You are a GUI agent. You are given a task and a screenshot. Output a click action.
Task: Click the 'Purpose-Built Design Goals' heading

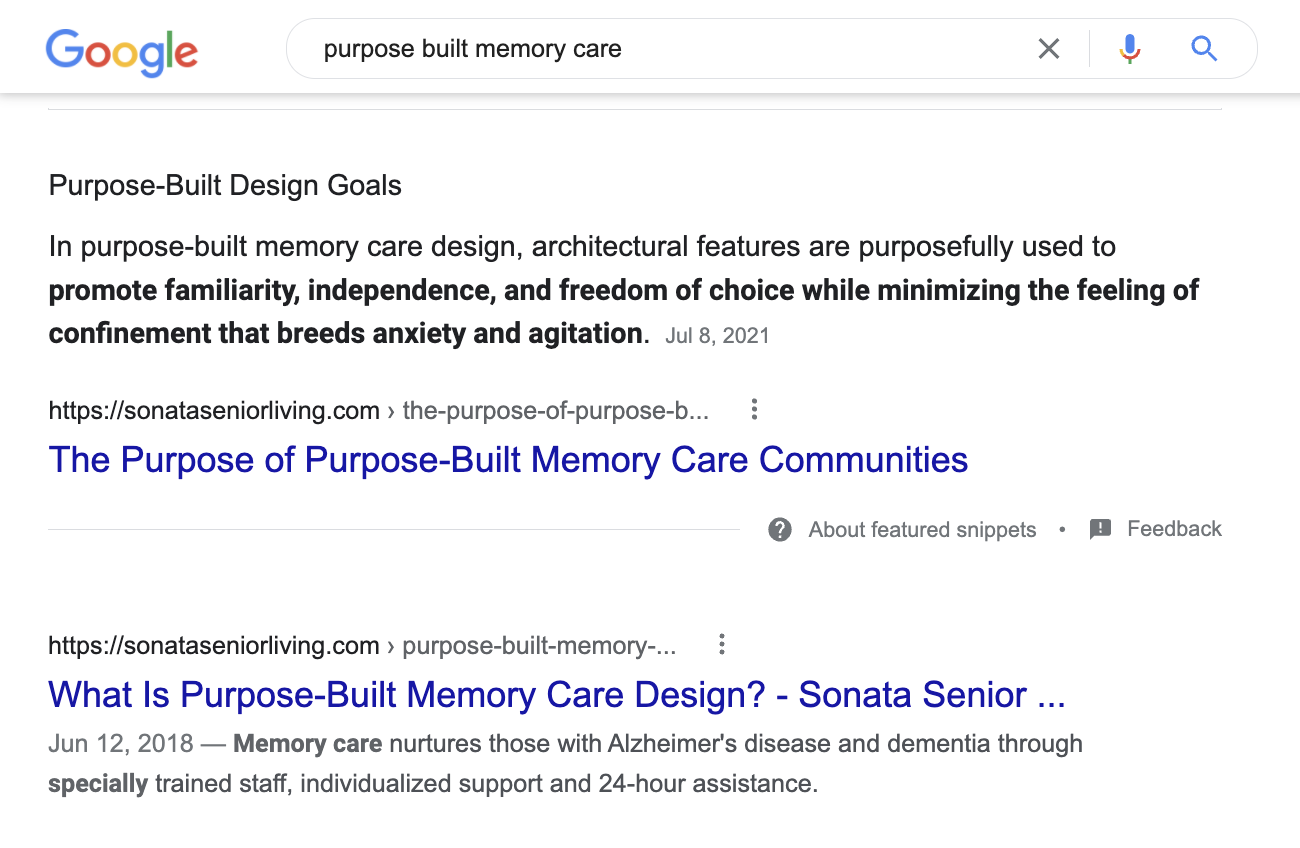coord(225,186)
